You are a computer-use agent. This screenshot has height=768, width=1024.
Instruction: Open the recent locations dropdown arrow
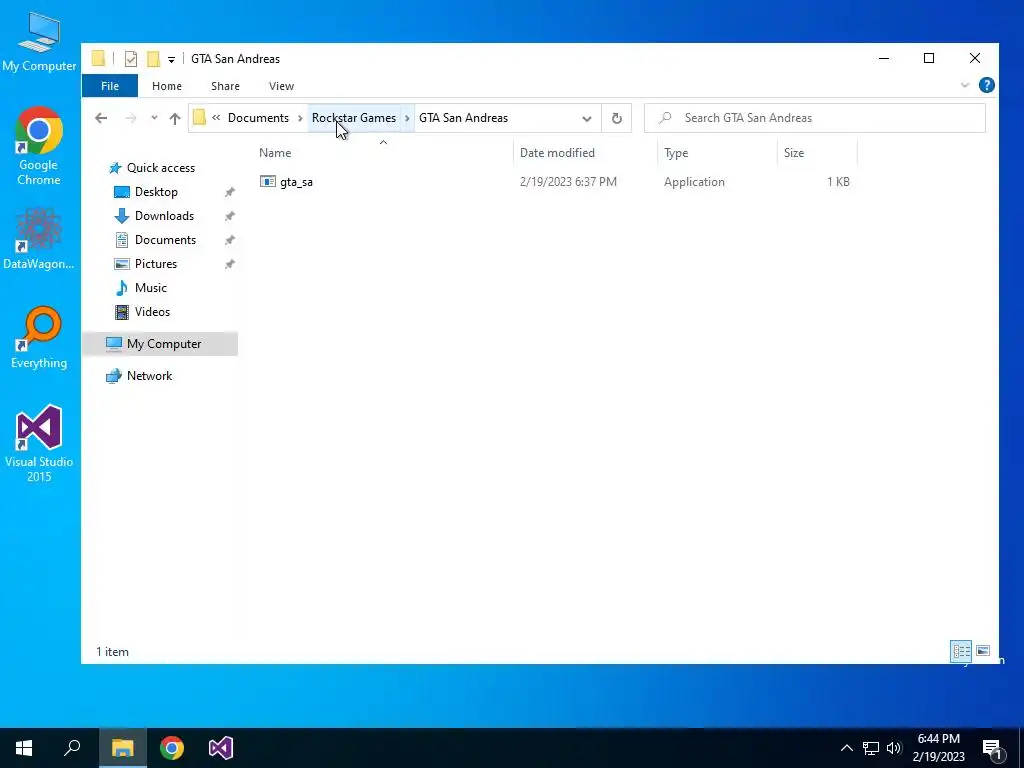[x=154, y=118]
